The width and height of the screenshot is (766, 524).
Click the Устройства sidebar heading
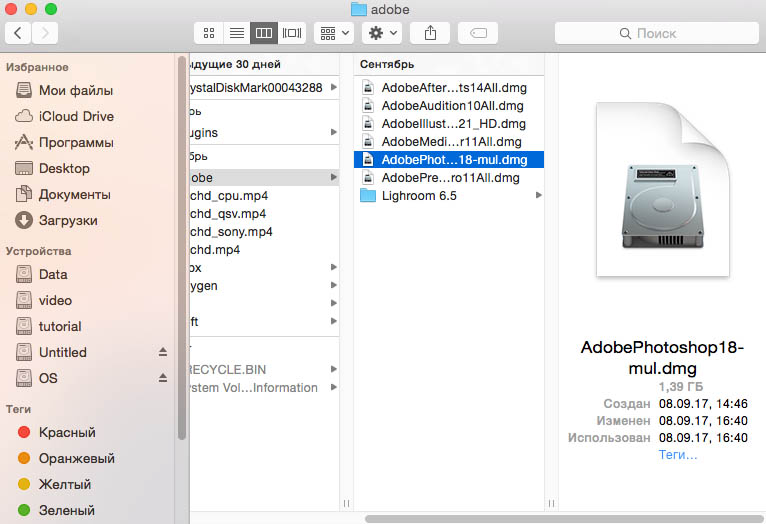pos(39,251)
